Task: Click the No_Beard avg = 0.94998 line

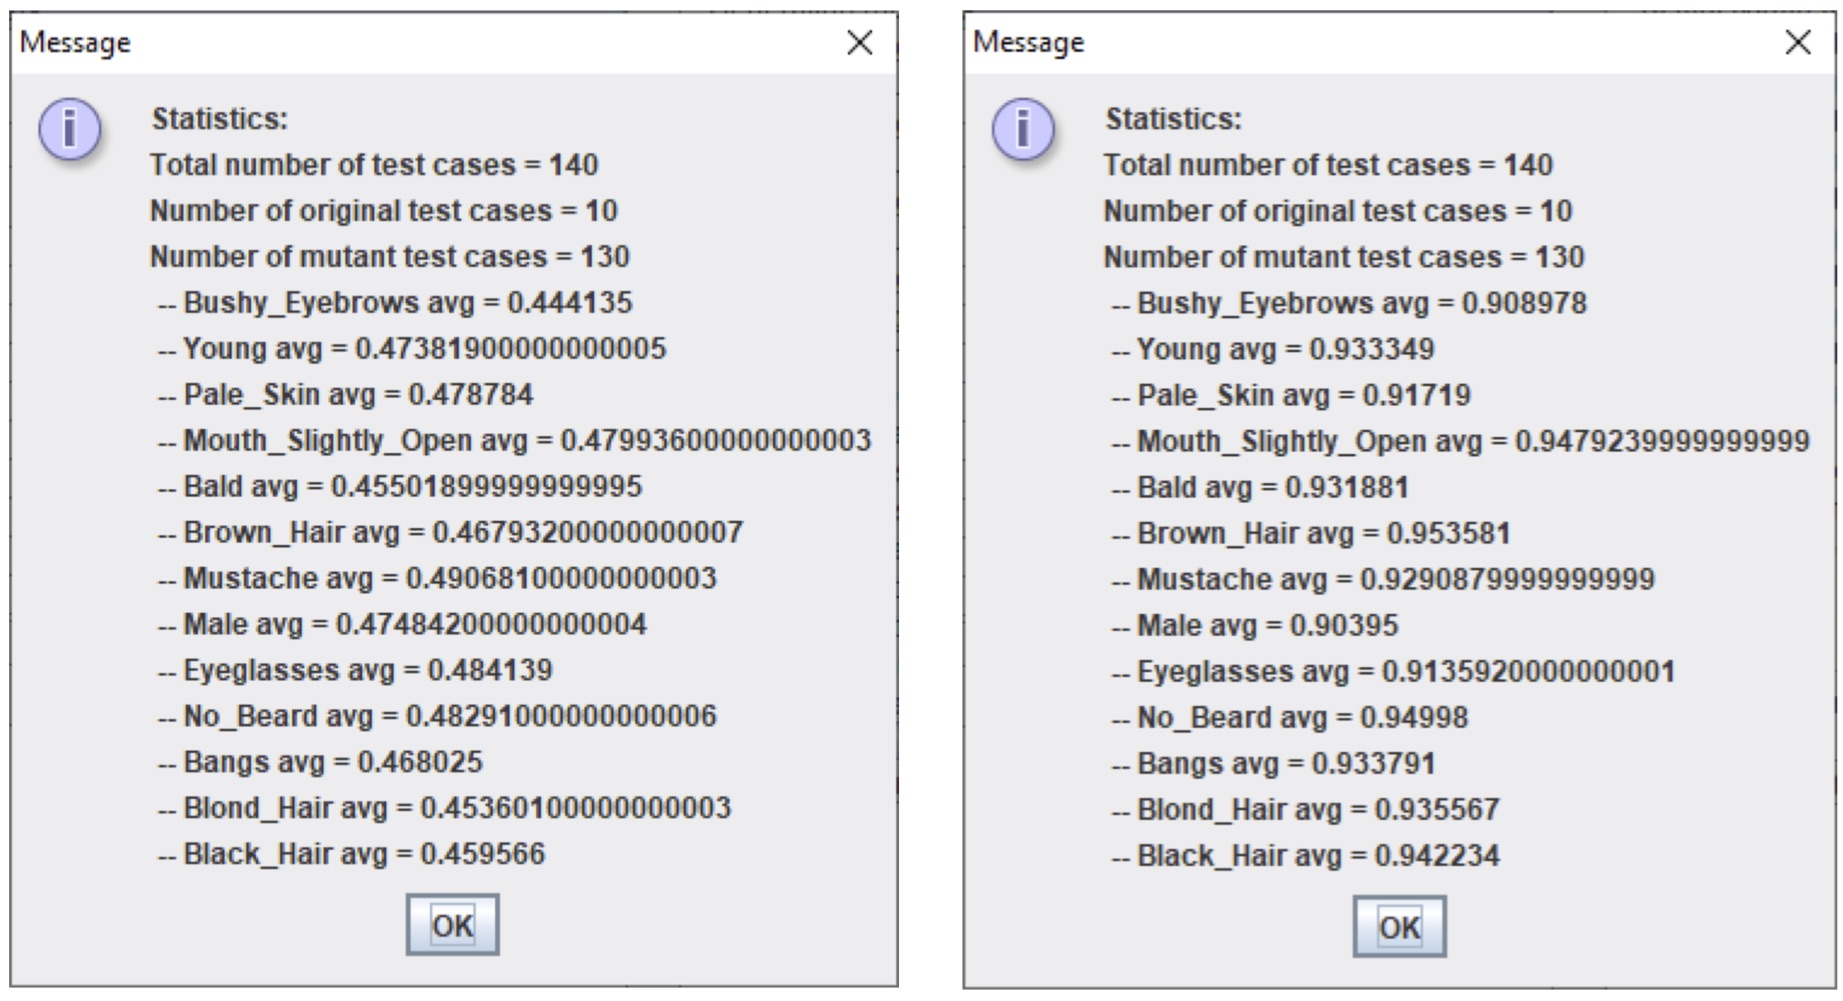Action: (1290, 717)
